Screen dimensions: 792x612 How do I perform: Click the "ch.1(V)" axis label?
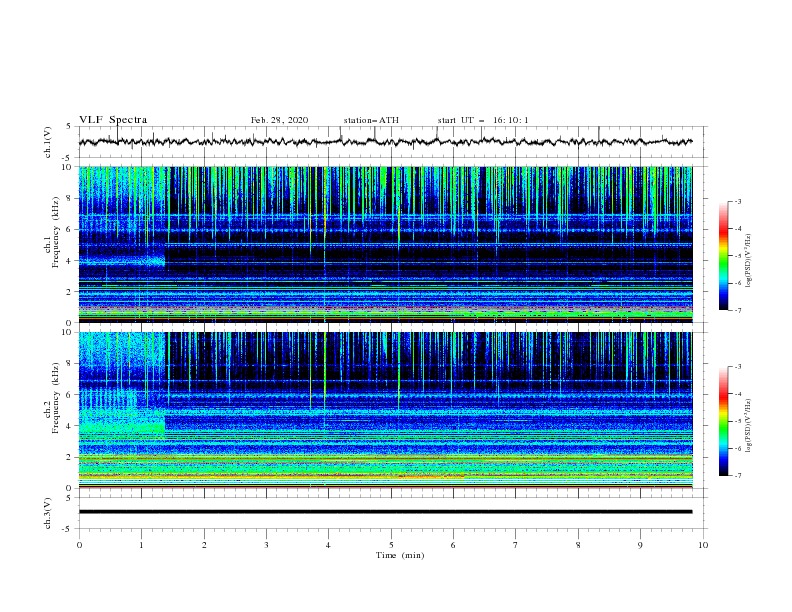click(48, 142)
